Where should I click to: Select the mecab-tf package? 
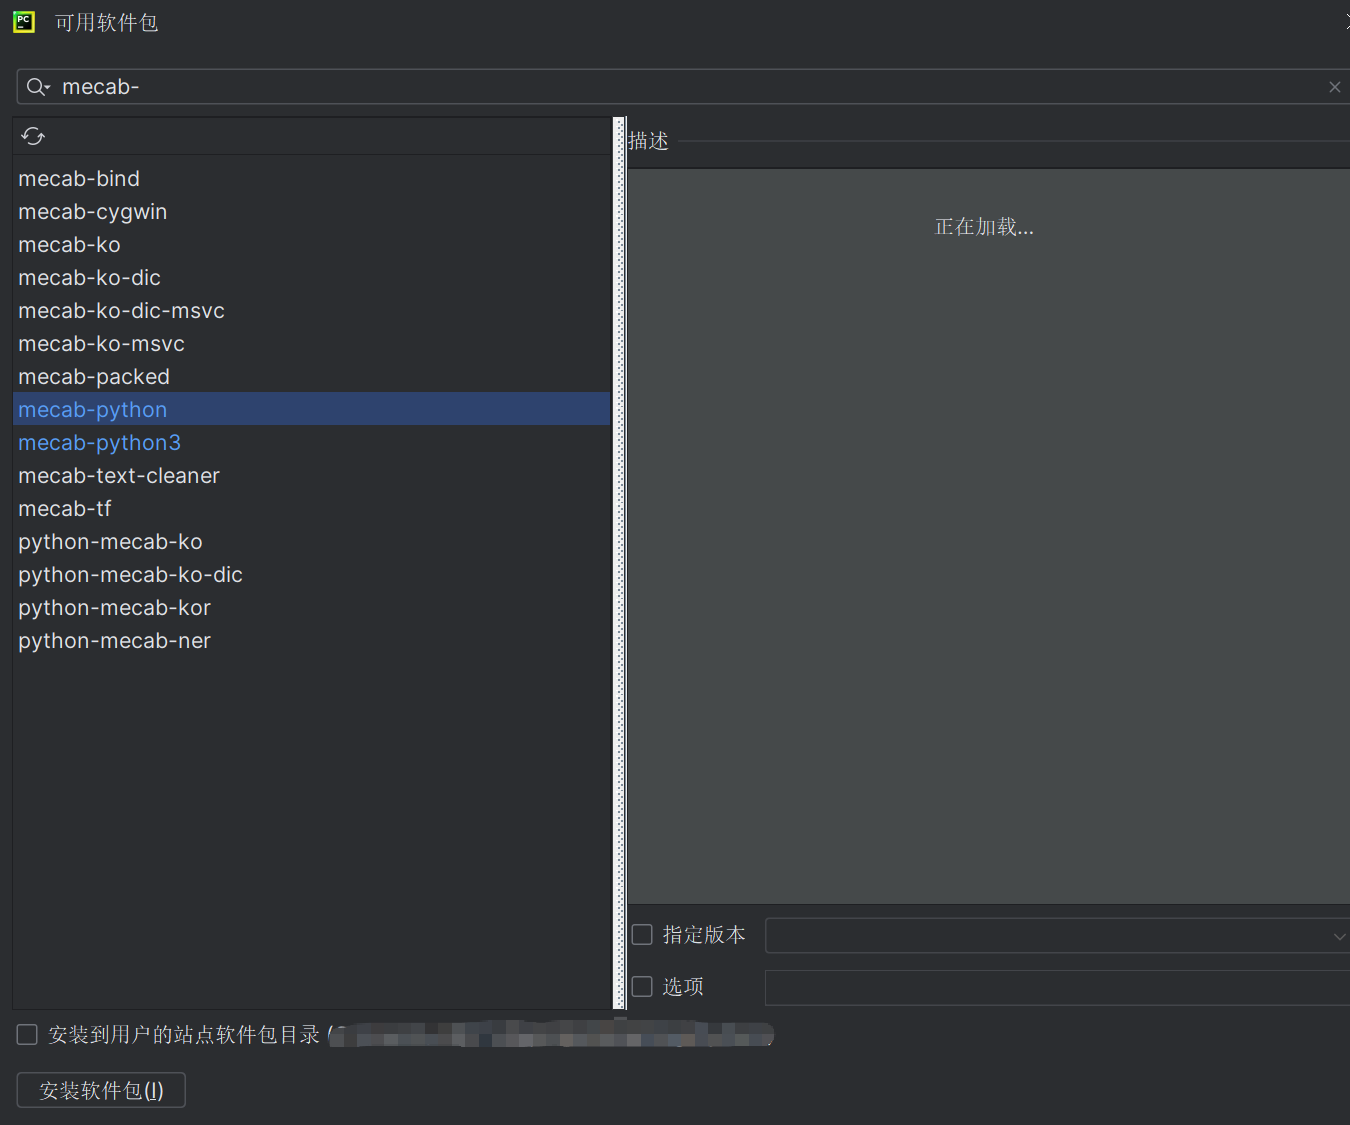coord(65,508)
